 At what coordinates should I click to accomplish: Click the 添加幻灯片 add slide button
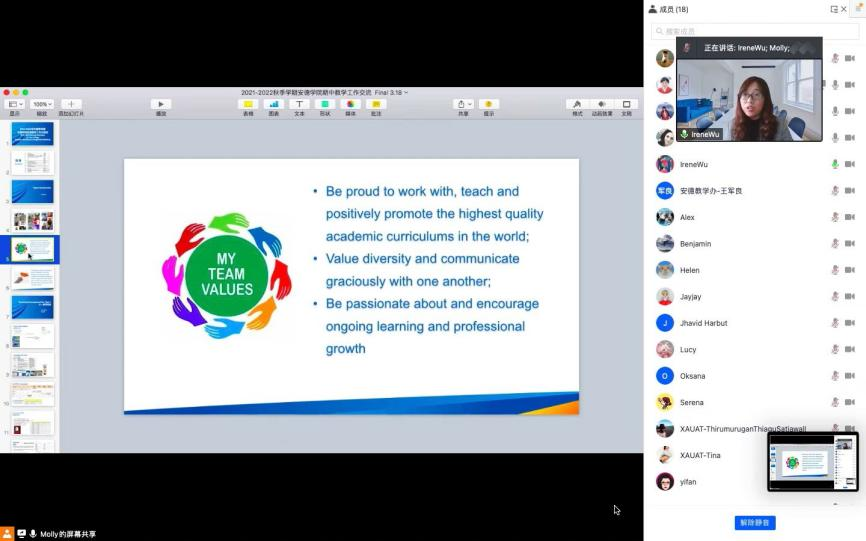pos(71,104)
